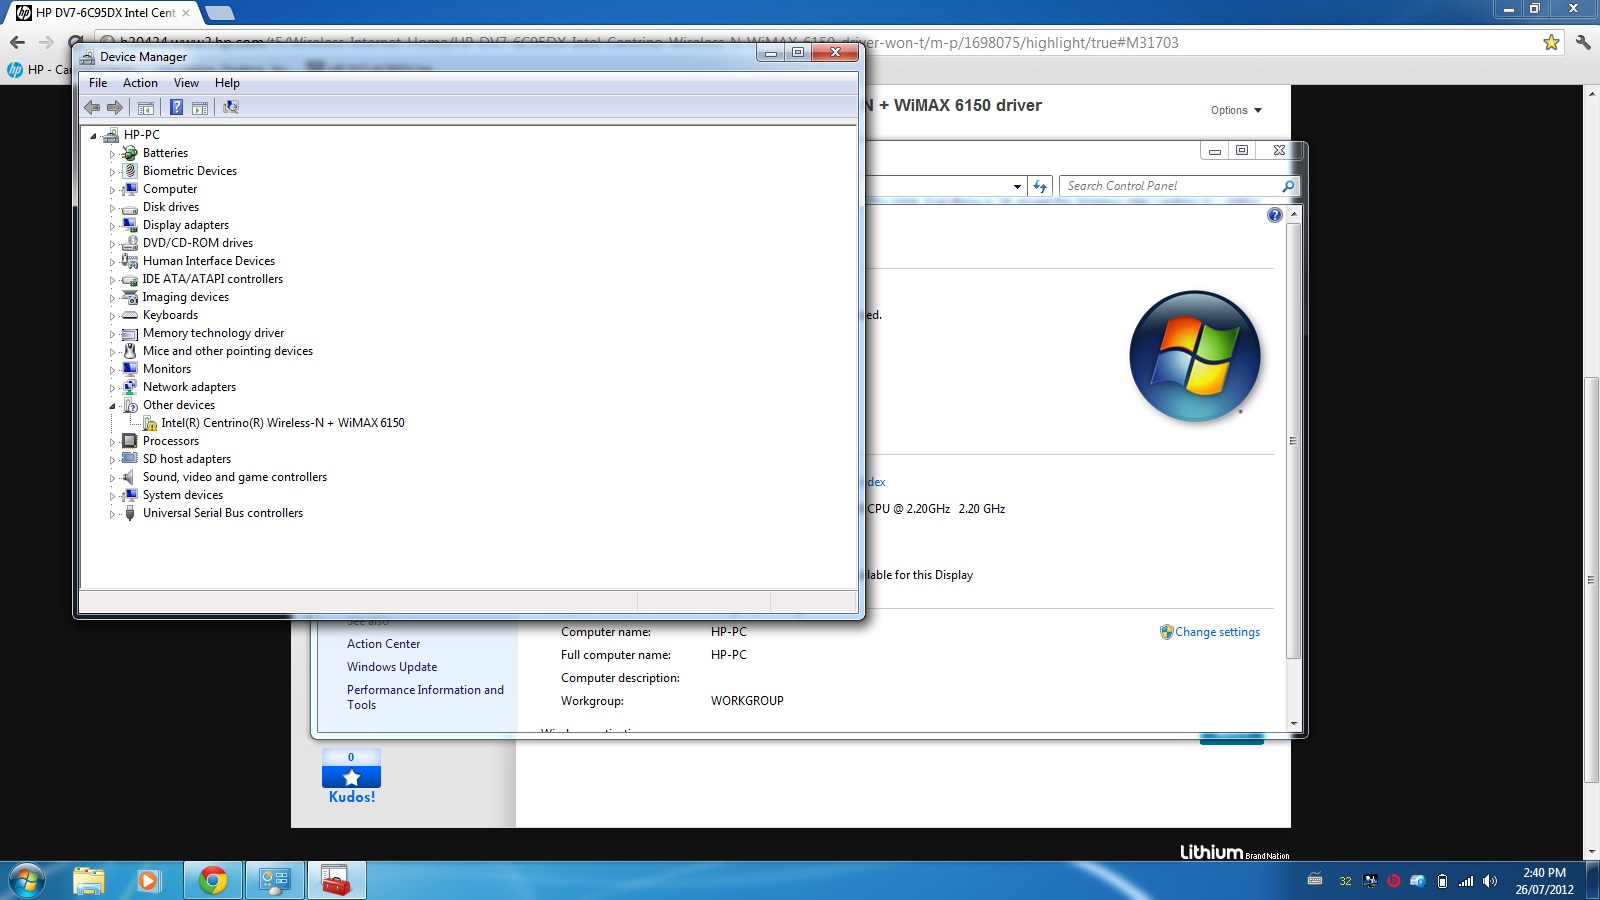Toggle the bookmark star in address bar

1551,42
